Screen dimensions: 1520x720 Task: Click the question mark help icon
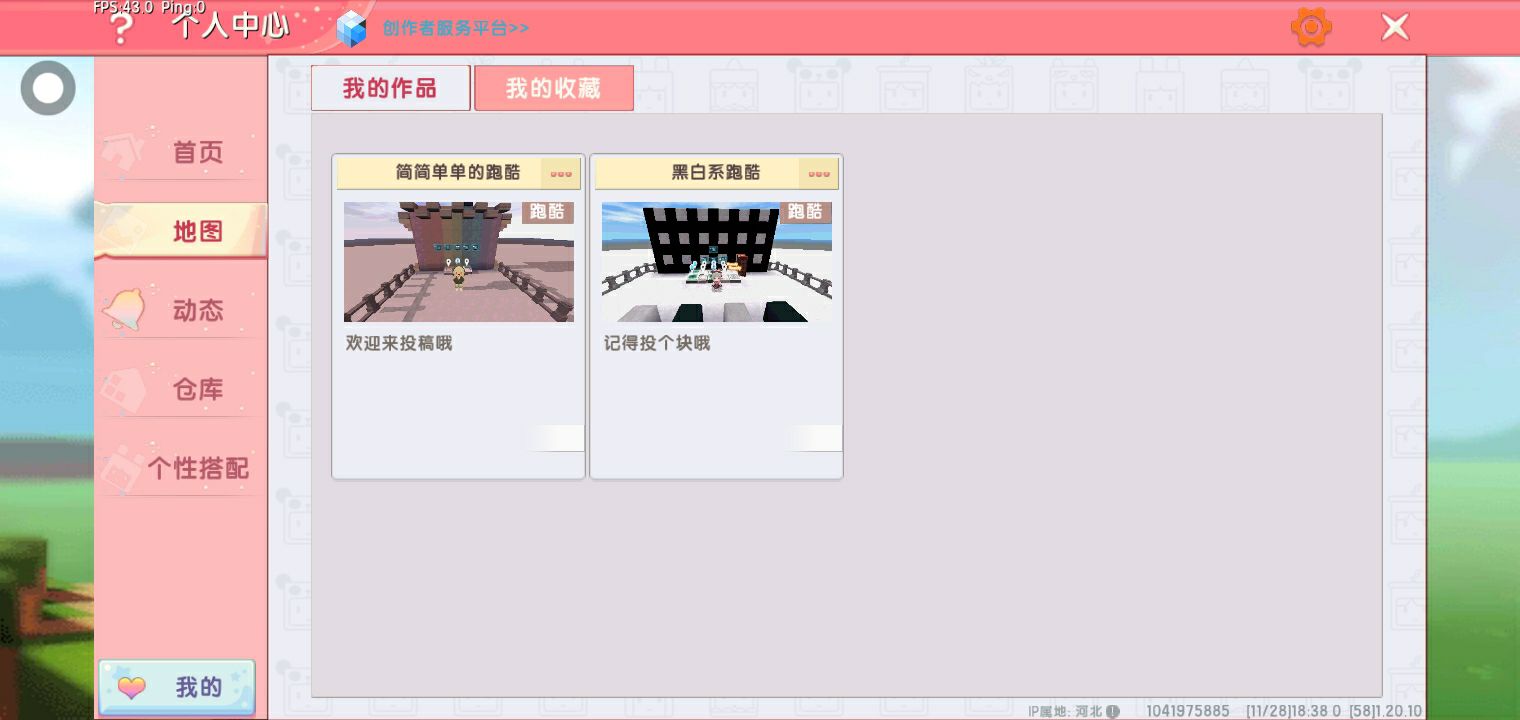tap(121, 30)
